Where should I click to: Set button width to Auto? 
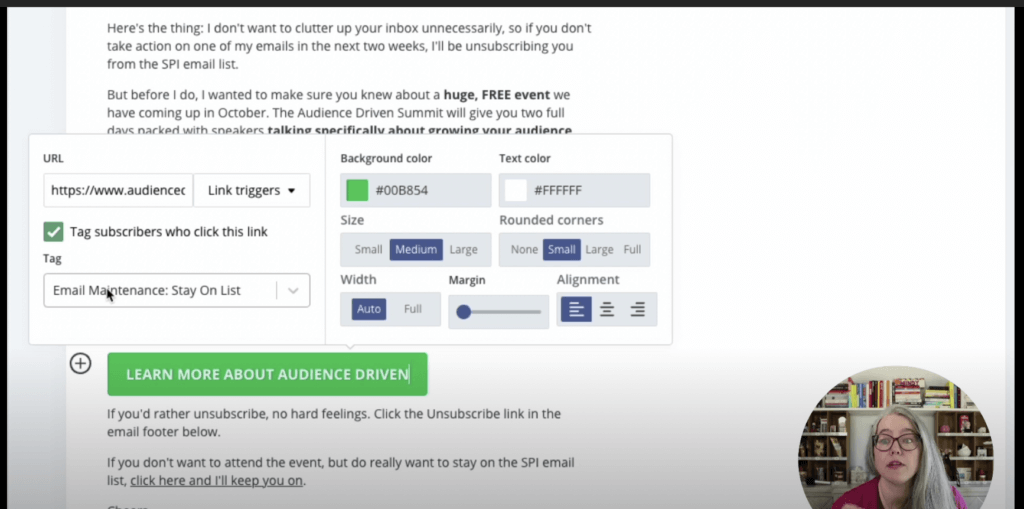[369, 309]
